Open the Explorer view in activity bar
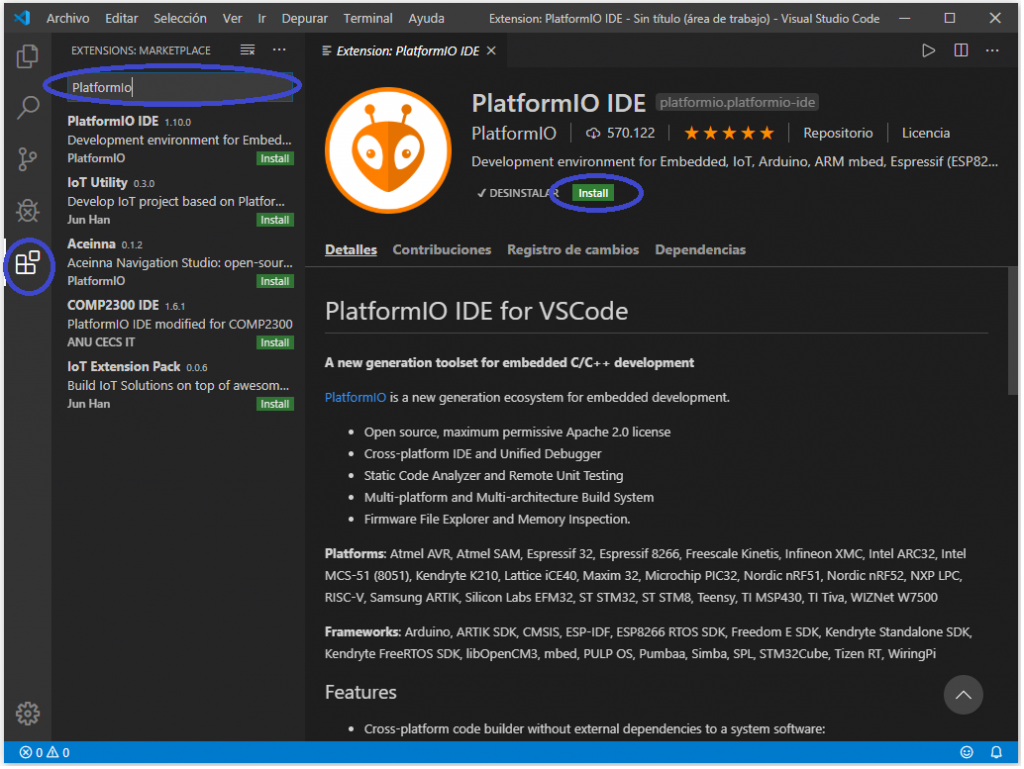 [x=28, y=56]
